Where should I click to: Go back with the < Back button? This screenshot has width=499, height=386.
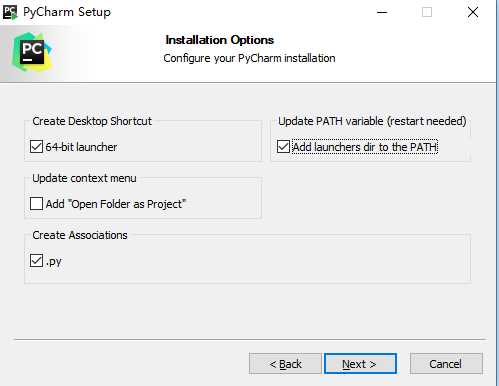pyautogui.click(x=285, y=364)
